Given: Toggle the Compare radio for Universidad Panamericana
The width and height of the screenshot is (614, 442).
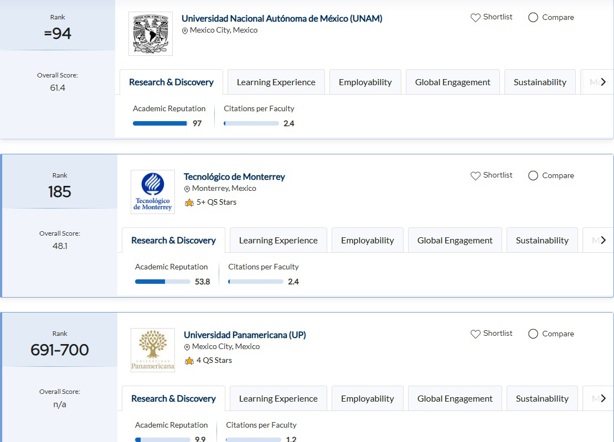Looking at the screenshot, I should click(533, 334).
